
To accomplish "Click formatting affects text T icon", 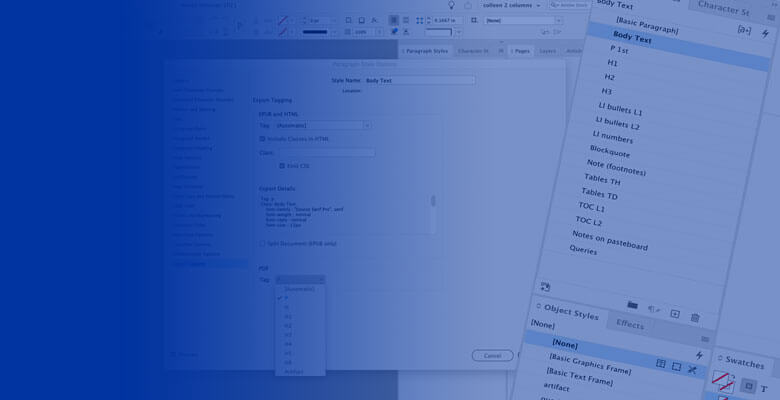I will 764,389.
